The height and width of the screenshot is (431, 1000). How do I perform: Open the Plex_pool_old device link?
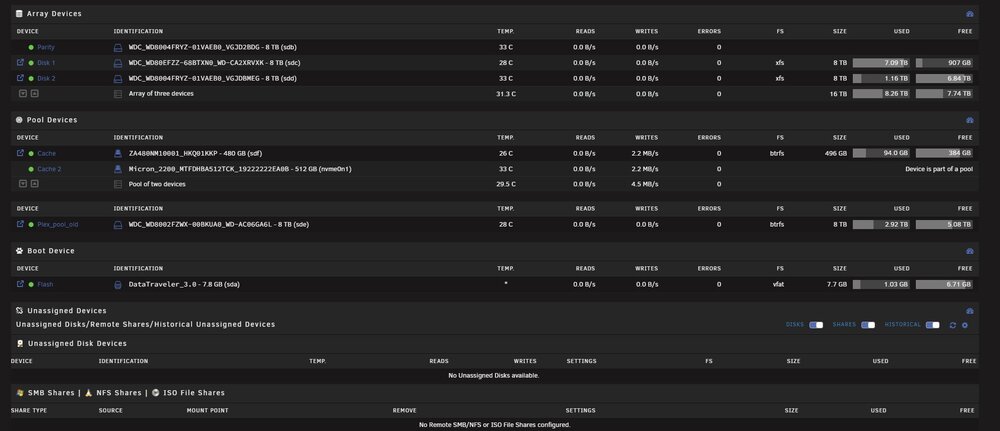[57, 224]
